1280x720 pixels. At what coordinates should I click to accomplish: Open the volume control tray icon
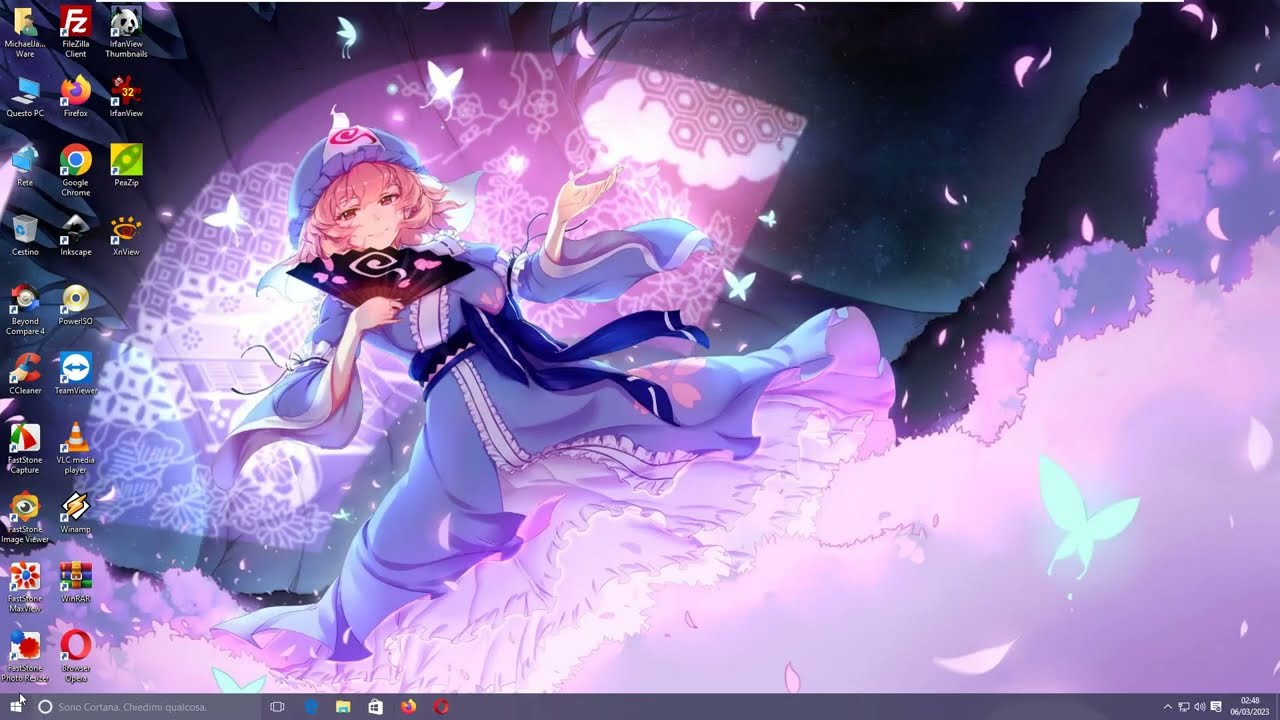click(x=1200, y=706)
